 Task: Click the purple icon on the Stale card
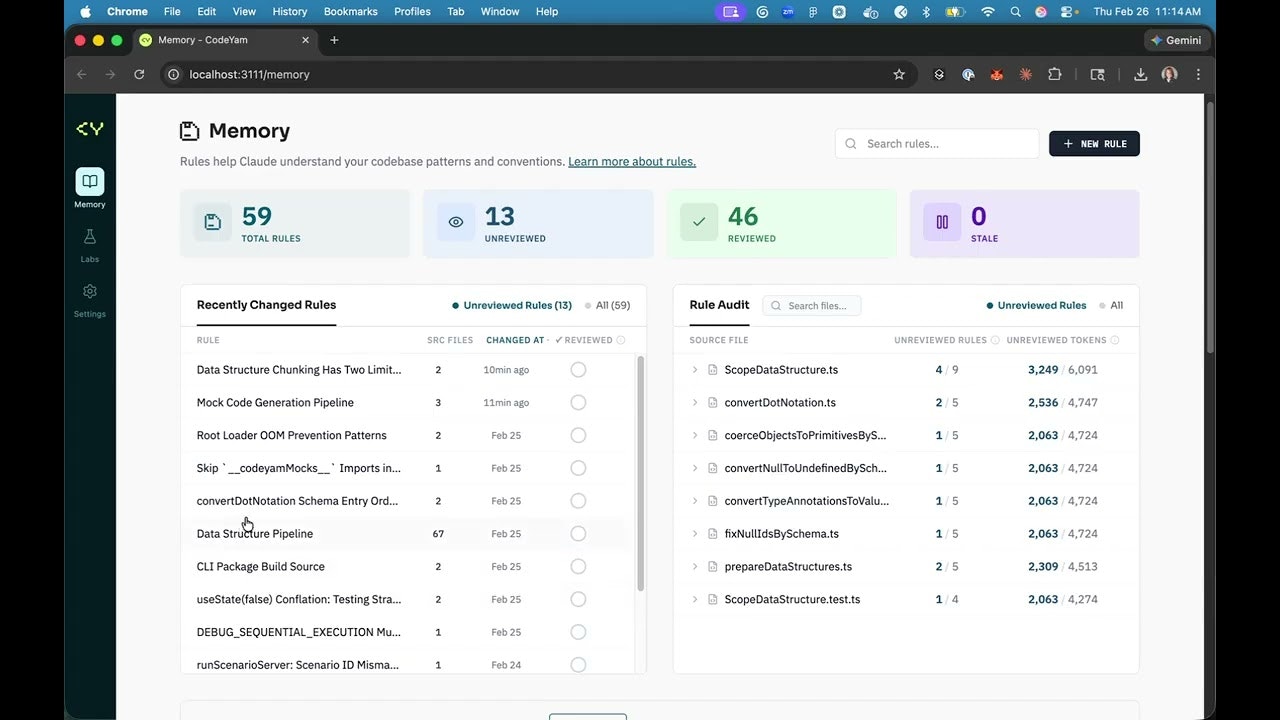[x=942, y=222]
